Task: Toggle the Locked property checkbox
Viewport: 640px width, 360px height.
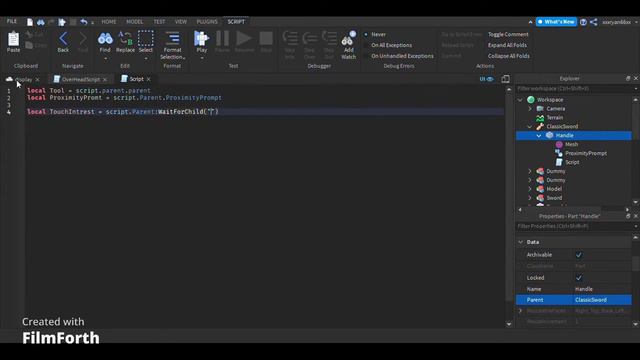Action: 578,278
